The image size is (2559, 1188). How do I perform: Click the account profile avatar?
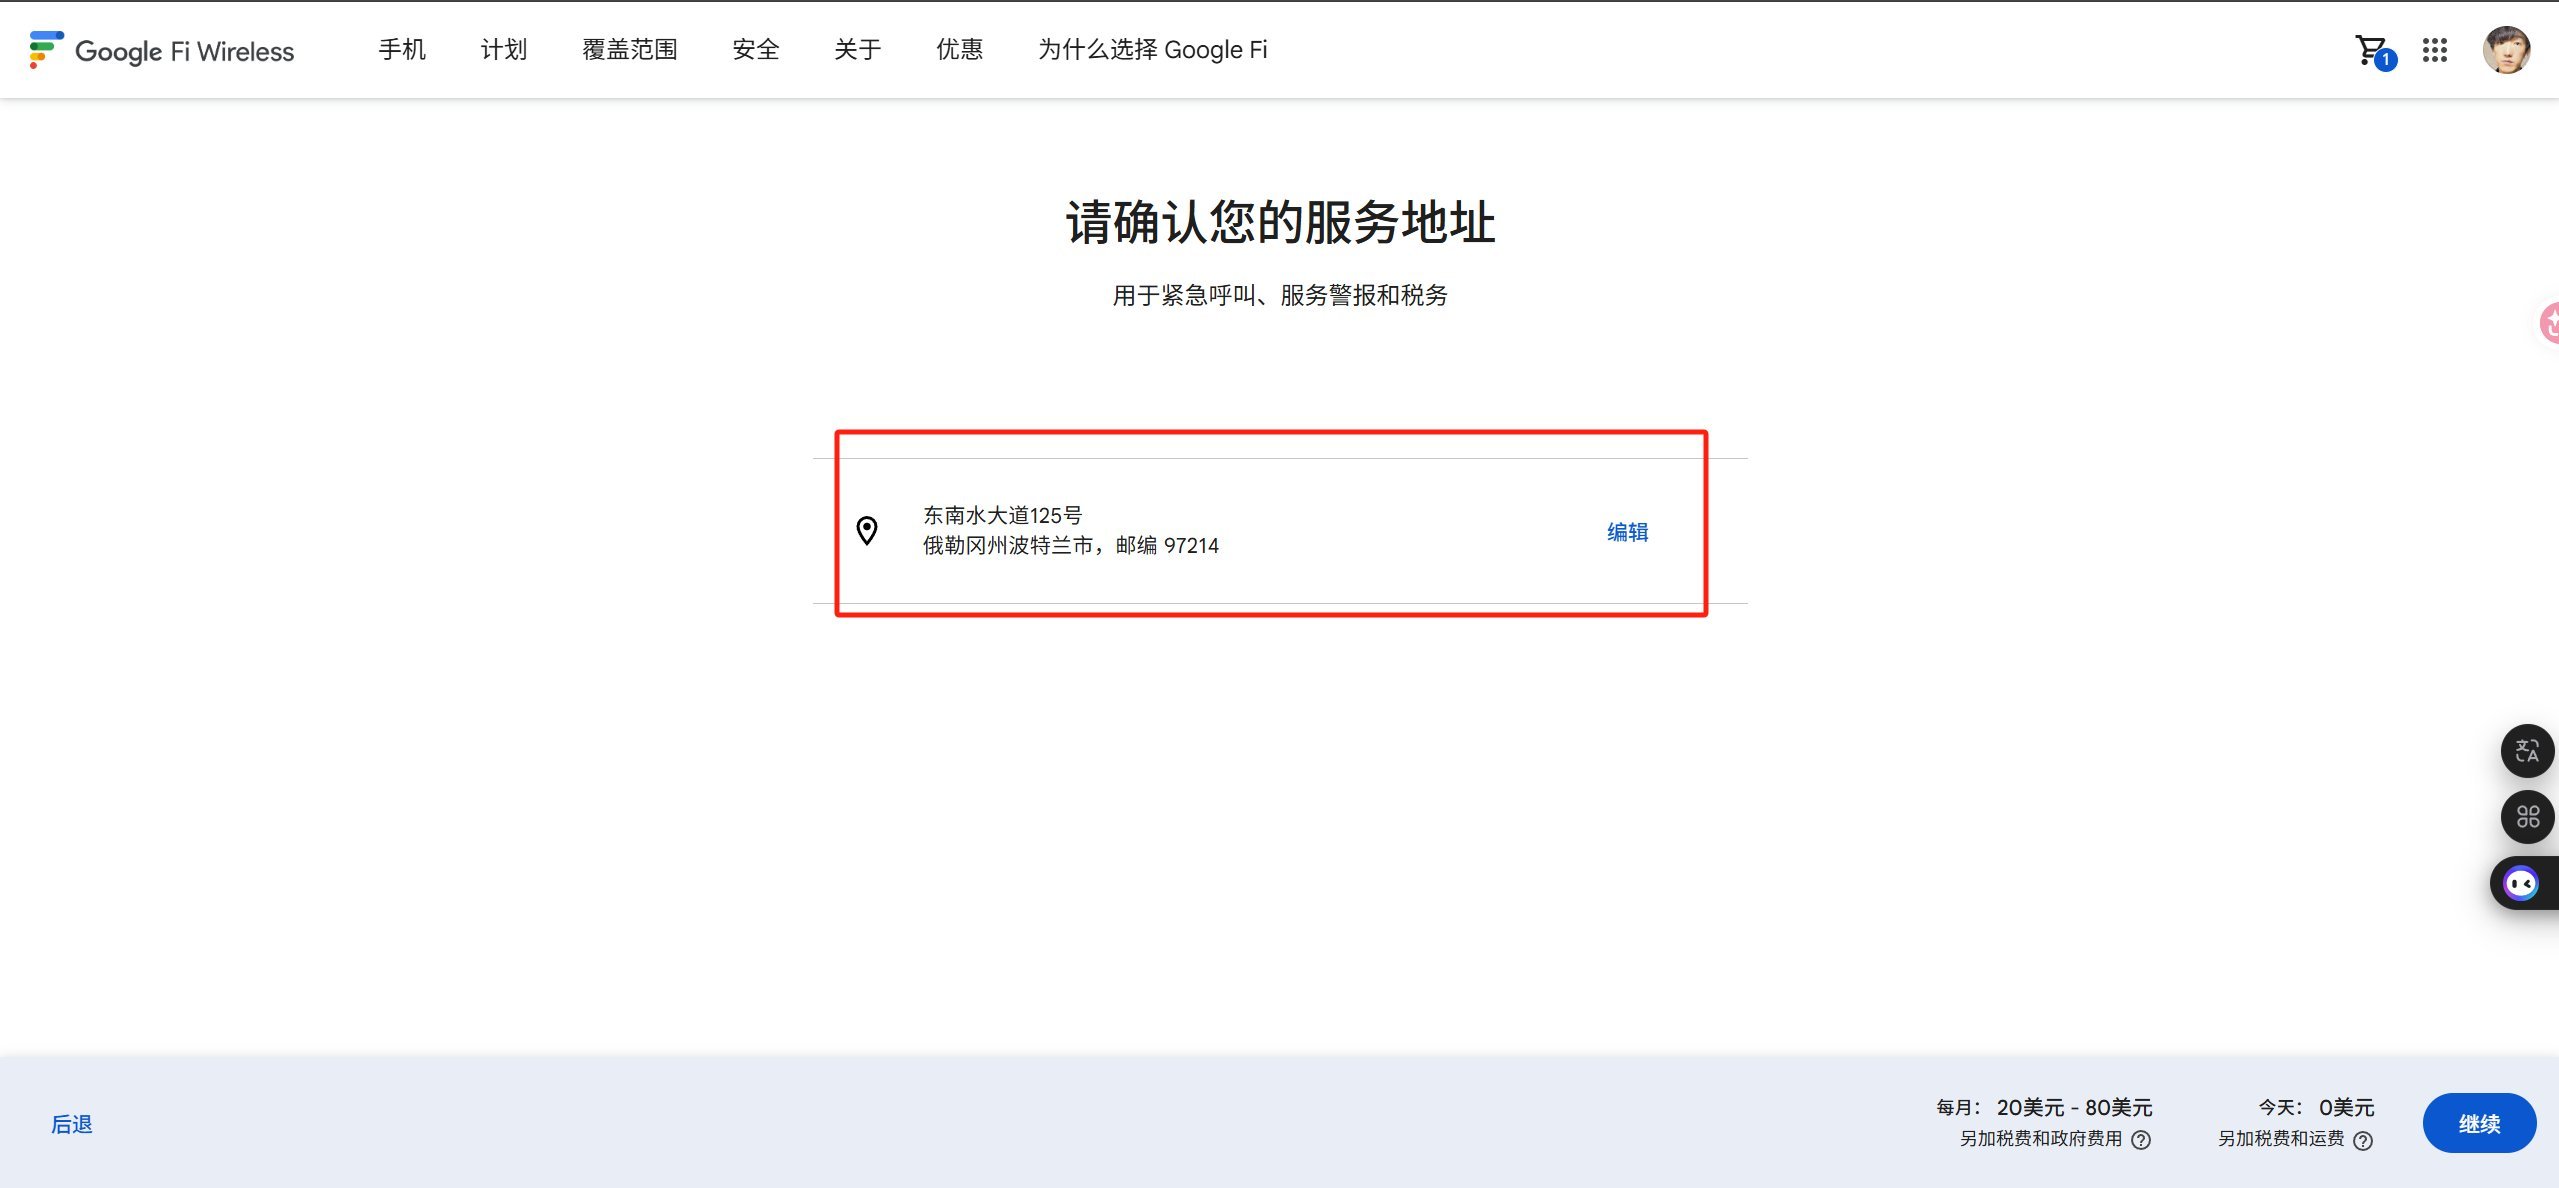2506,50
